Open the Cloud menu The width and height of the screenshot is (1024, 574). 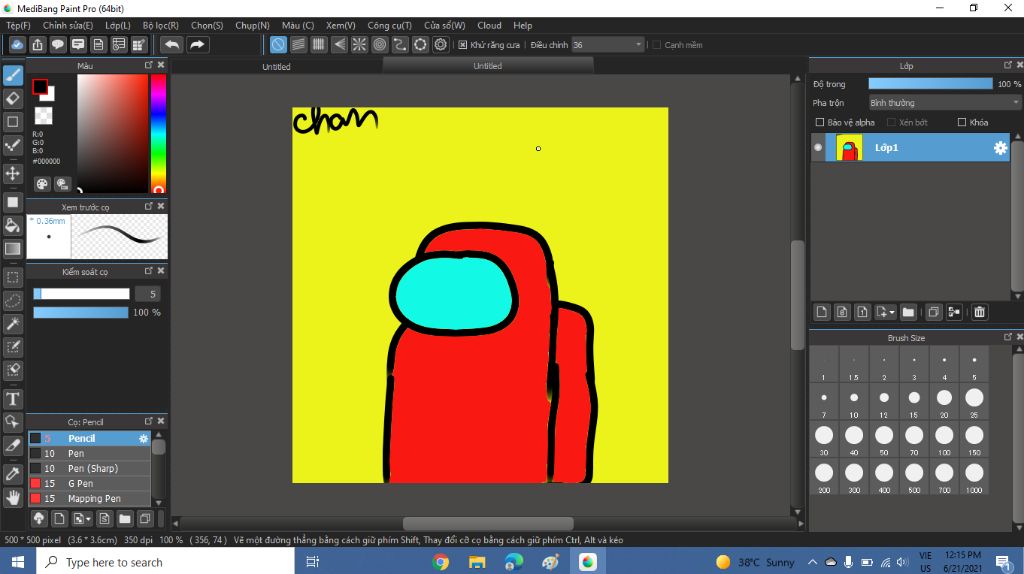489,25
